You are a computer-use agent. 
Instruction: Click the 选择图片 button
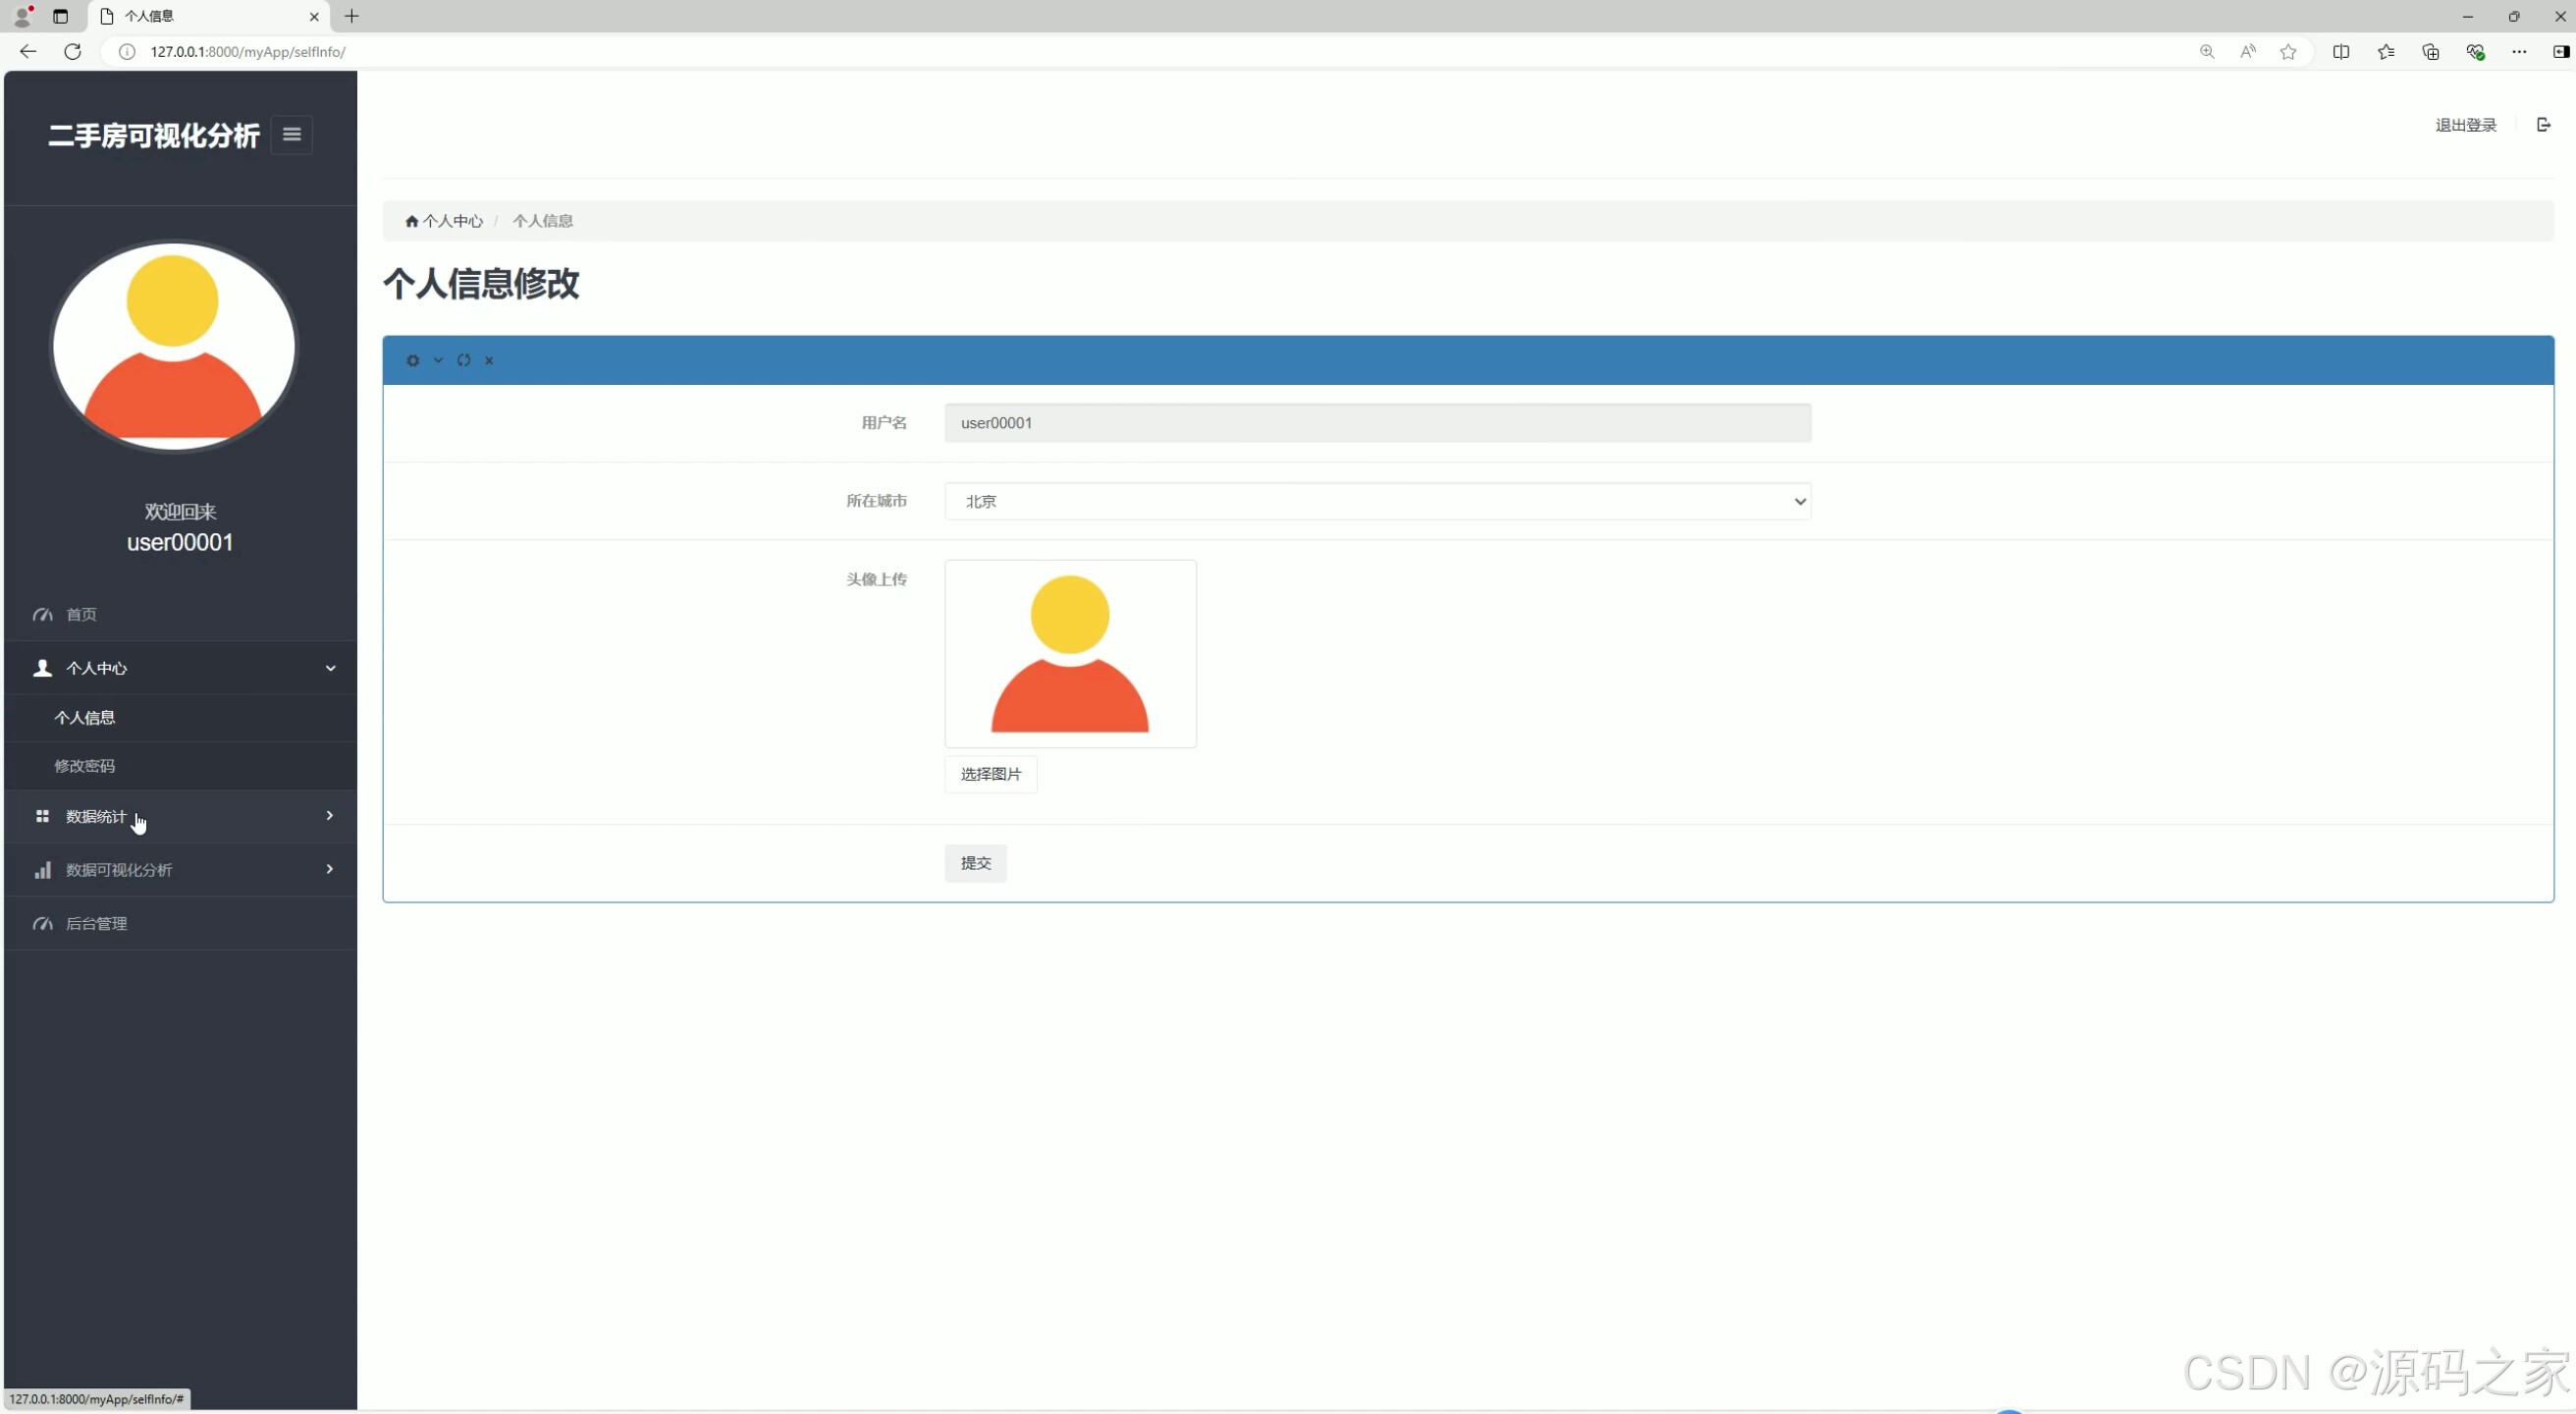click(990, 774)
